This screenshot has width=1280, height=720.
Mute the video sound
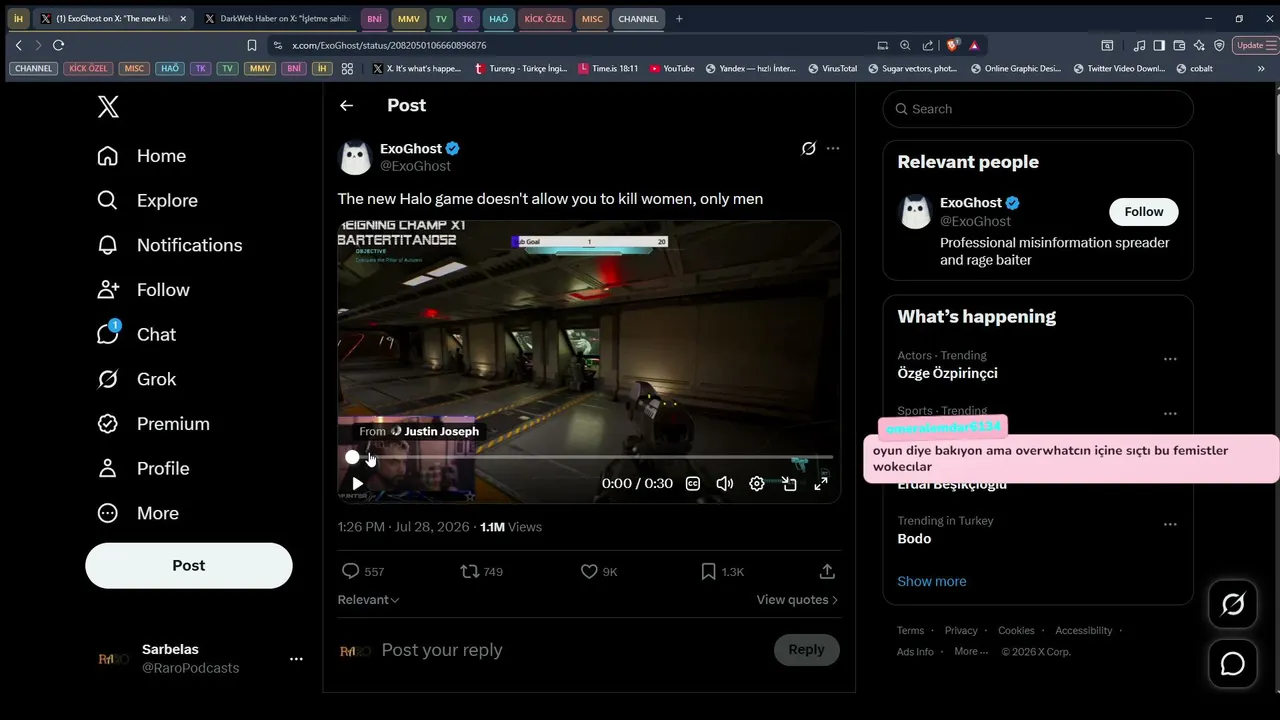click(725, 483)
